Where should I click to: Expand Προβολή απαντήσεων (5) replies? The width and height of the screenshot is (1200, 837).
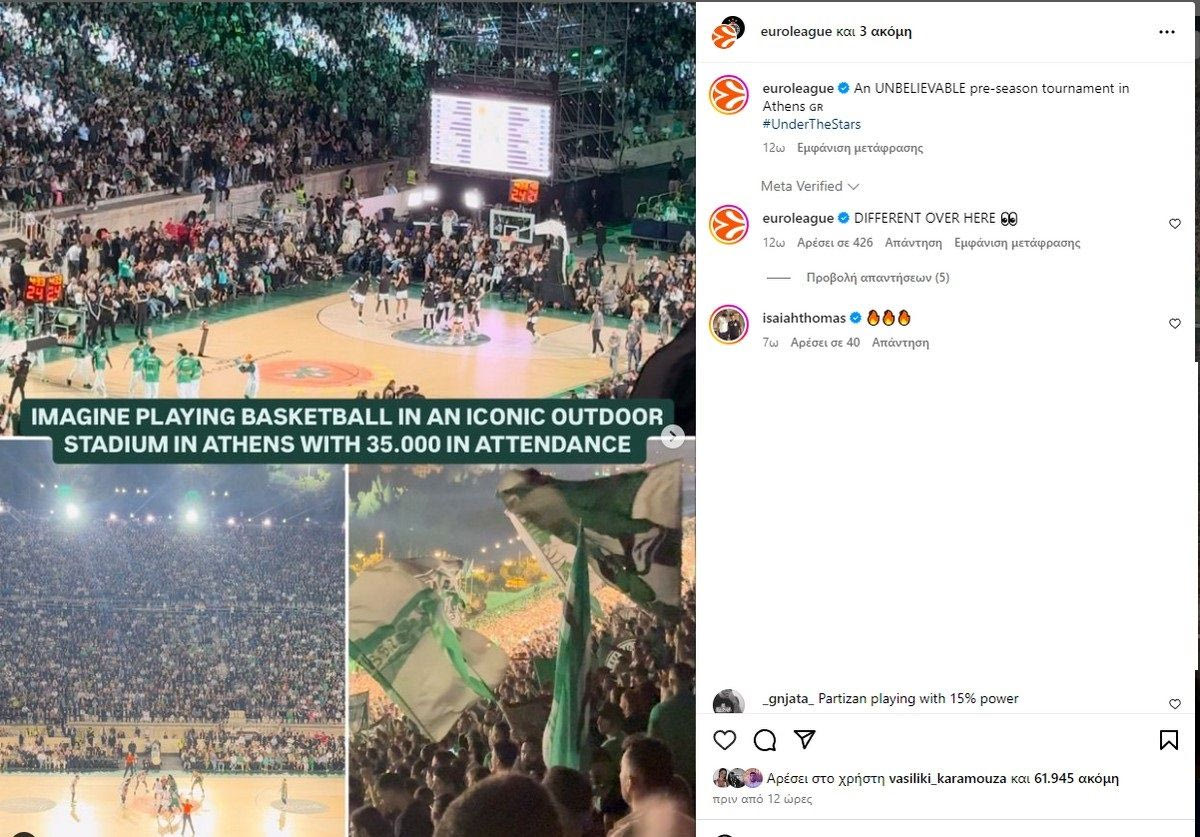(878, 278)
